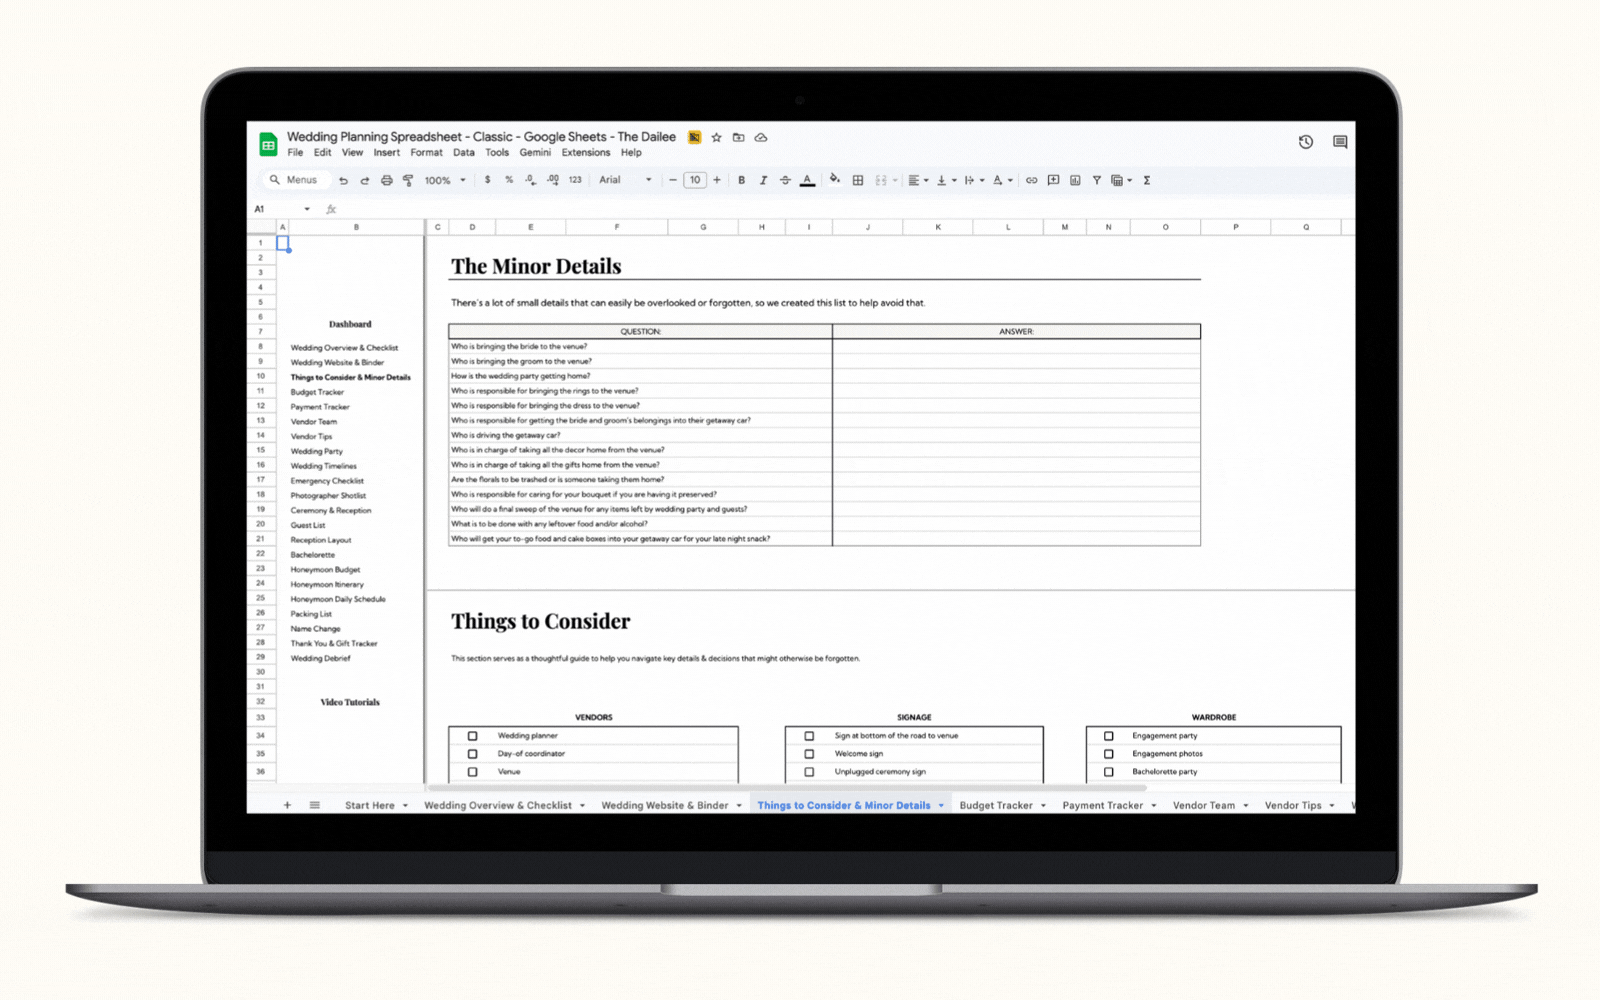
Task: Click the paint format icon
Action: (x=408, y=180)
